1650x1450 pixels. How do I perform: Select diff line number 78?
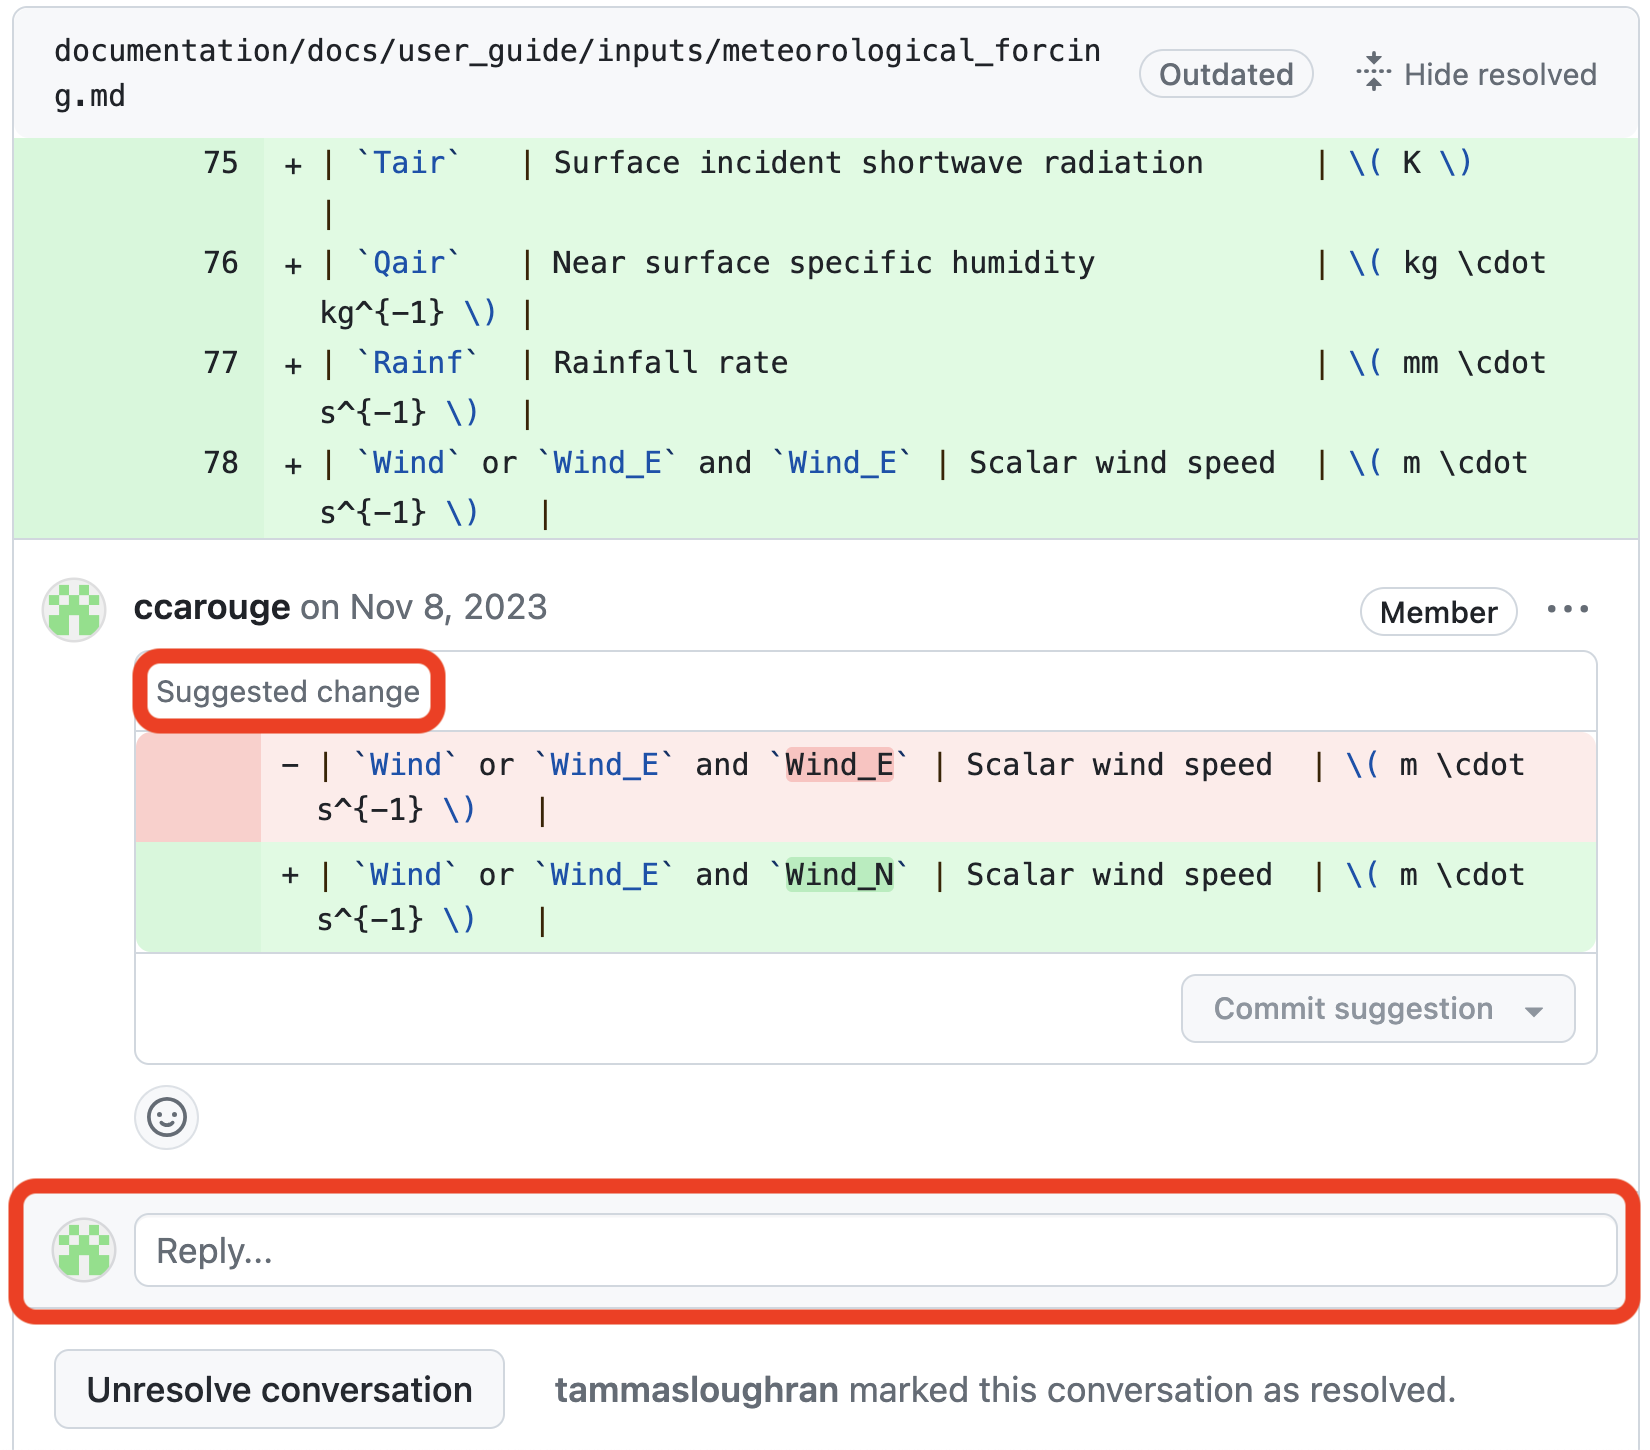click(x=221, y=463)
